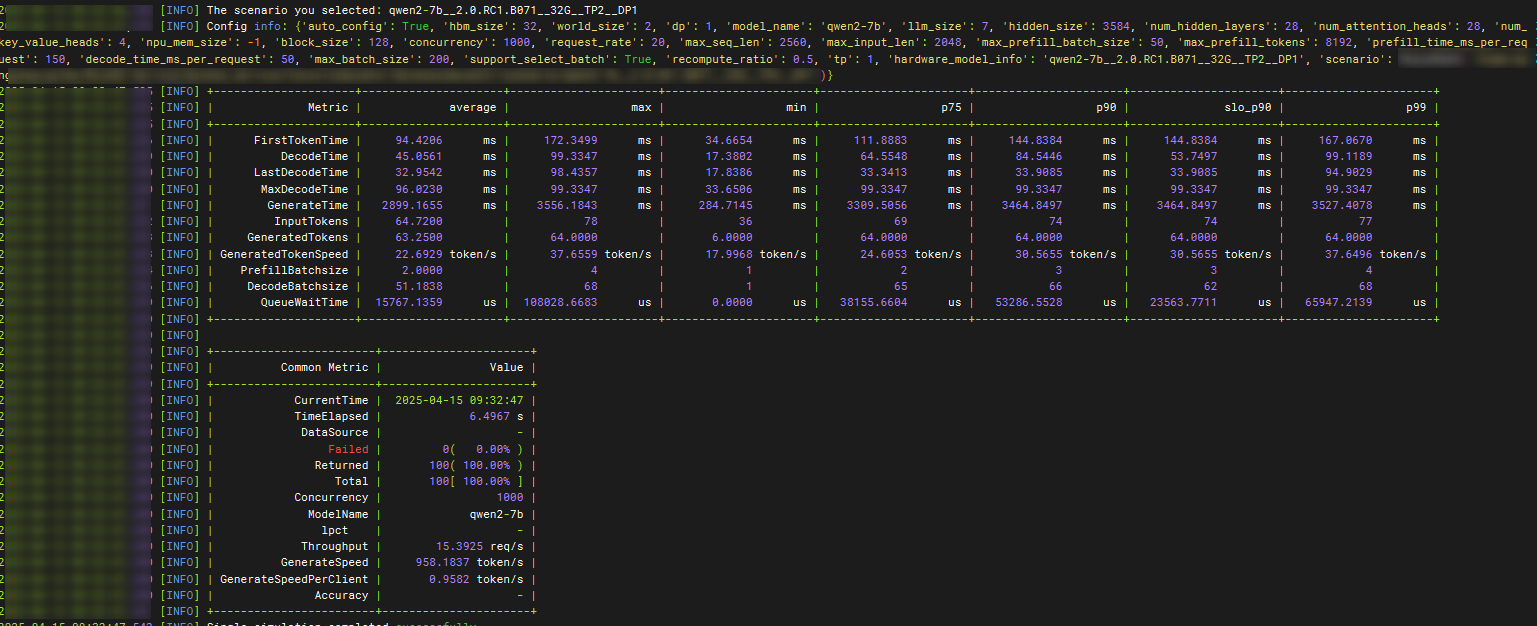Image resolution: width=1537 pixels, height=626 pixels.
Task: Click the InputTokens metric row label
Action: 311,221
